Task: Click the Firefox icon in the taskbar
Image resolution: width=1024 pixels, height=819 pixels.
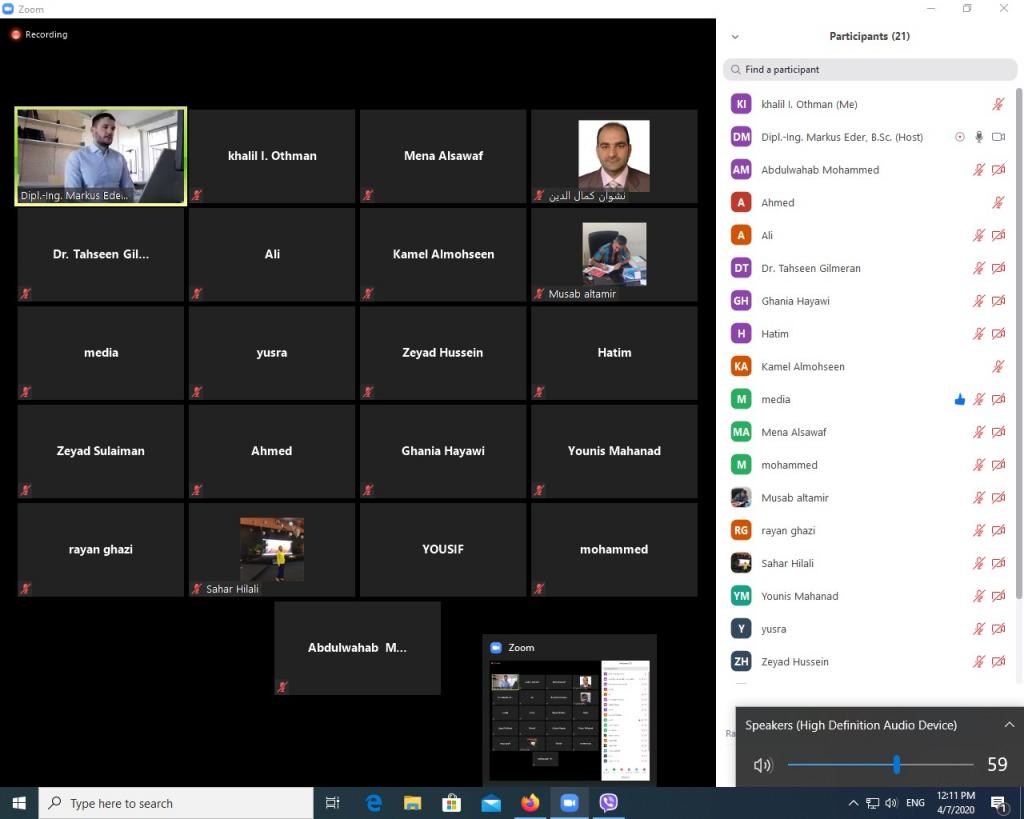Action: pyautogui.click(x=530, y=803)
